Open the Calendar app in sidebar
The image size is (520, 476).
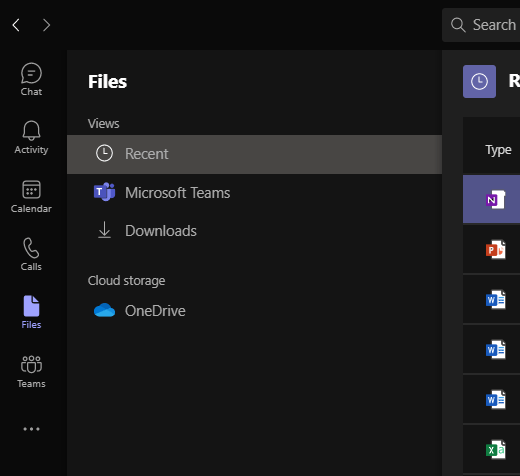tap(31, 197)
